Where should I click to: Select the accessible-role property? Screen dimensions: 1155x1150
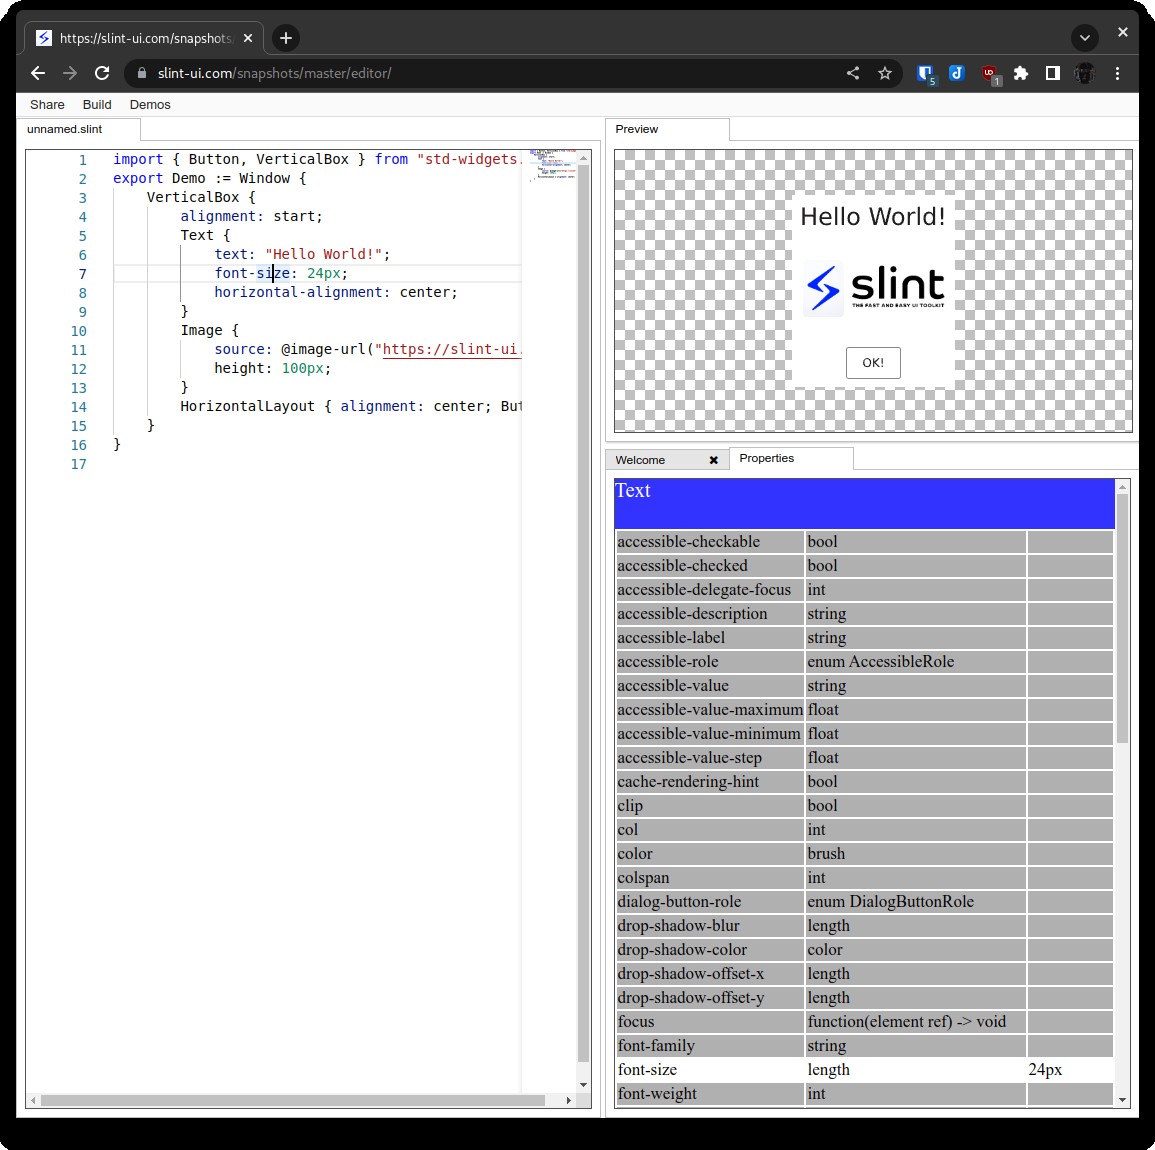[x=865, y=662]
